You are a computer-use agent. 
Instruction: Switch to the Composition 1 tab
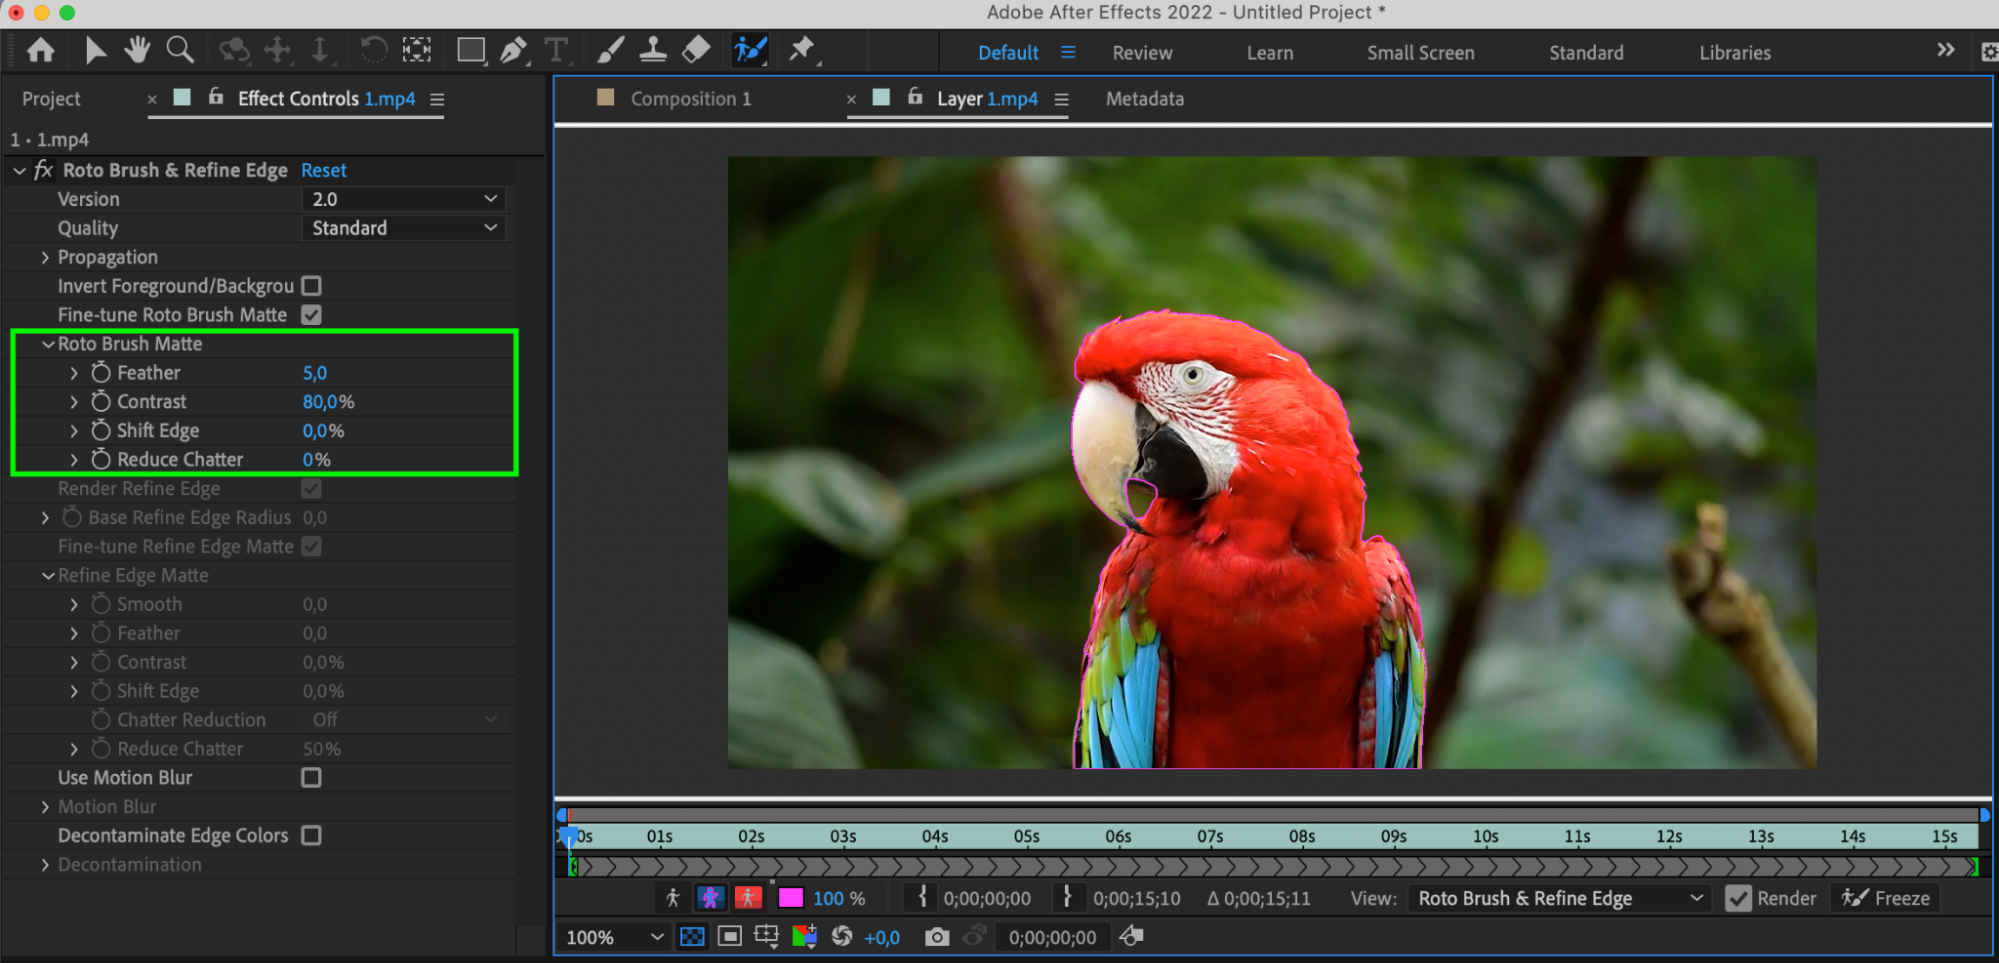click(690, 99)
